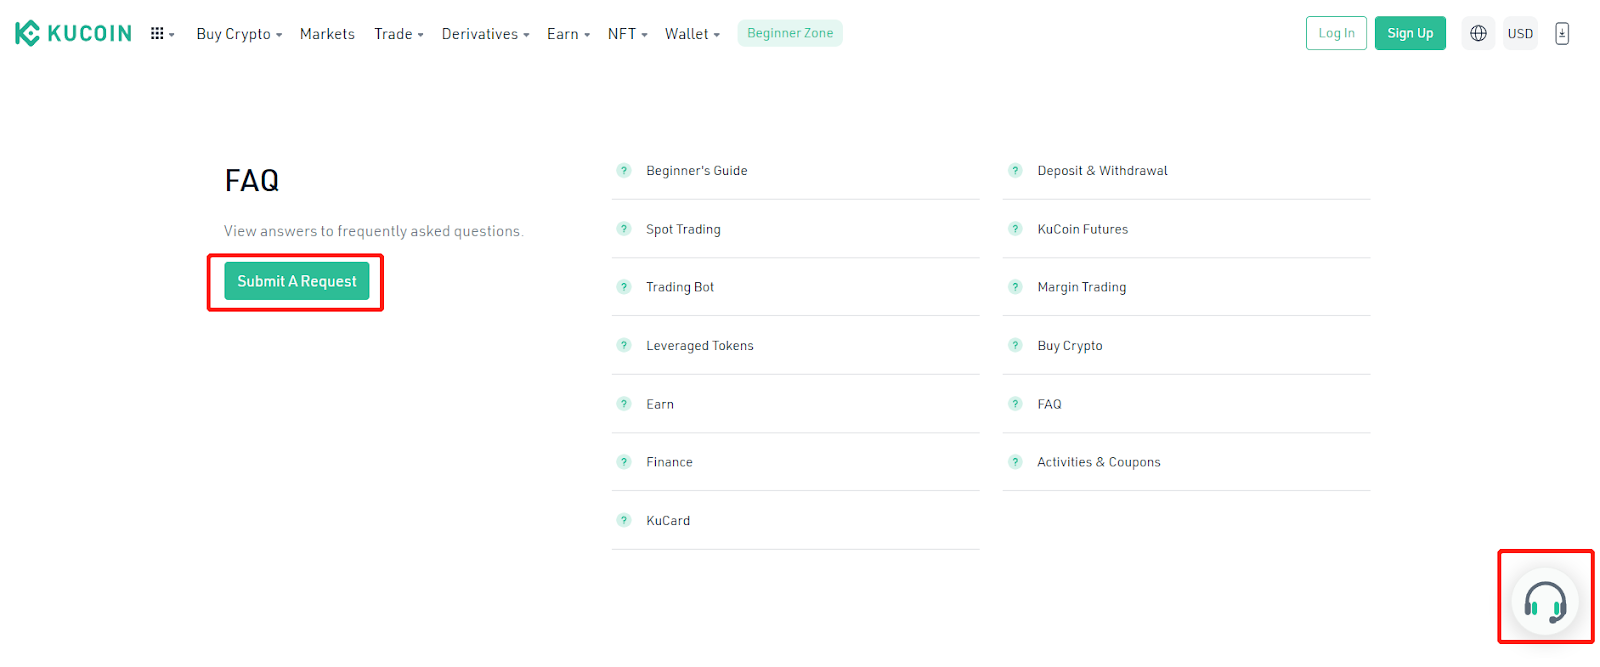Click the Log In button
Screen dimensions: 1600x667
click(1336, 33)
